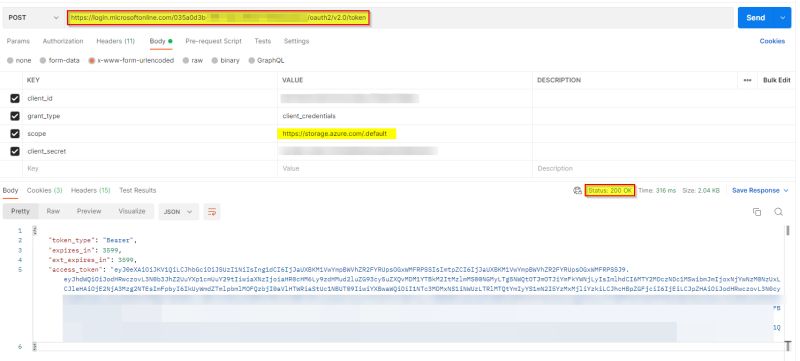Image resolution: width=800 pixels, height=361 pixels.
Task: Open the Send button arrow menu
Action: coord(783,18)
